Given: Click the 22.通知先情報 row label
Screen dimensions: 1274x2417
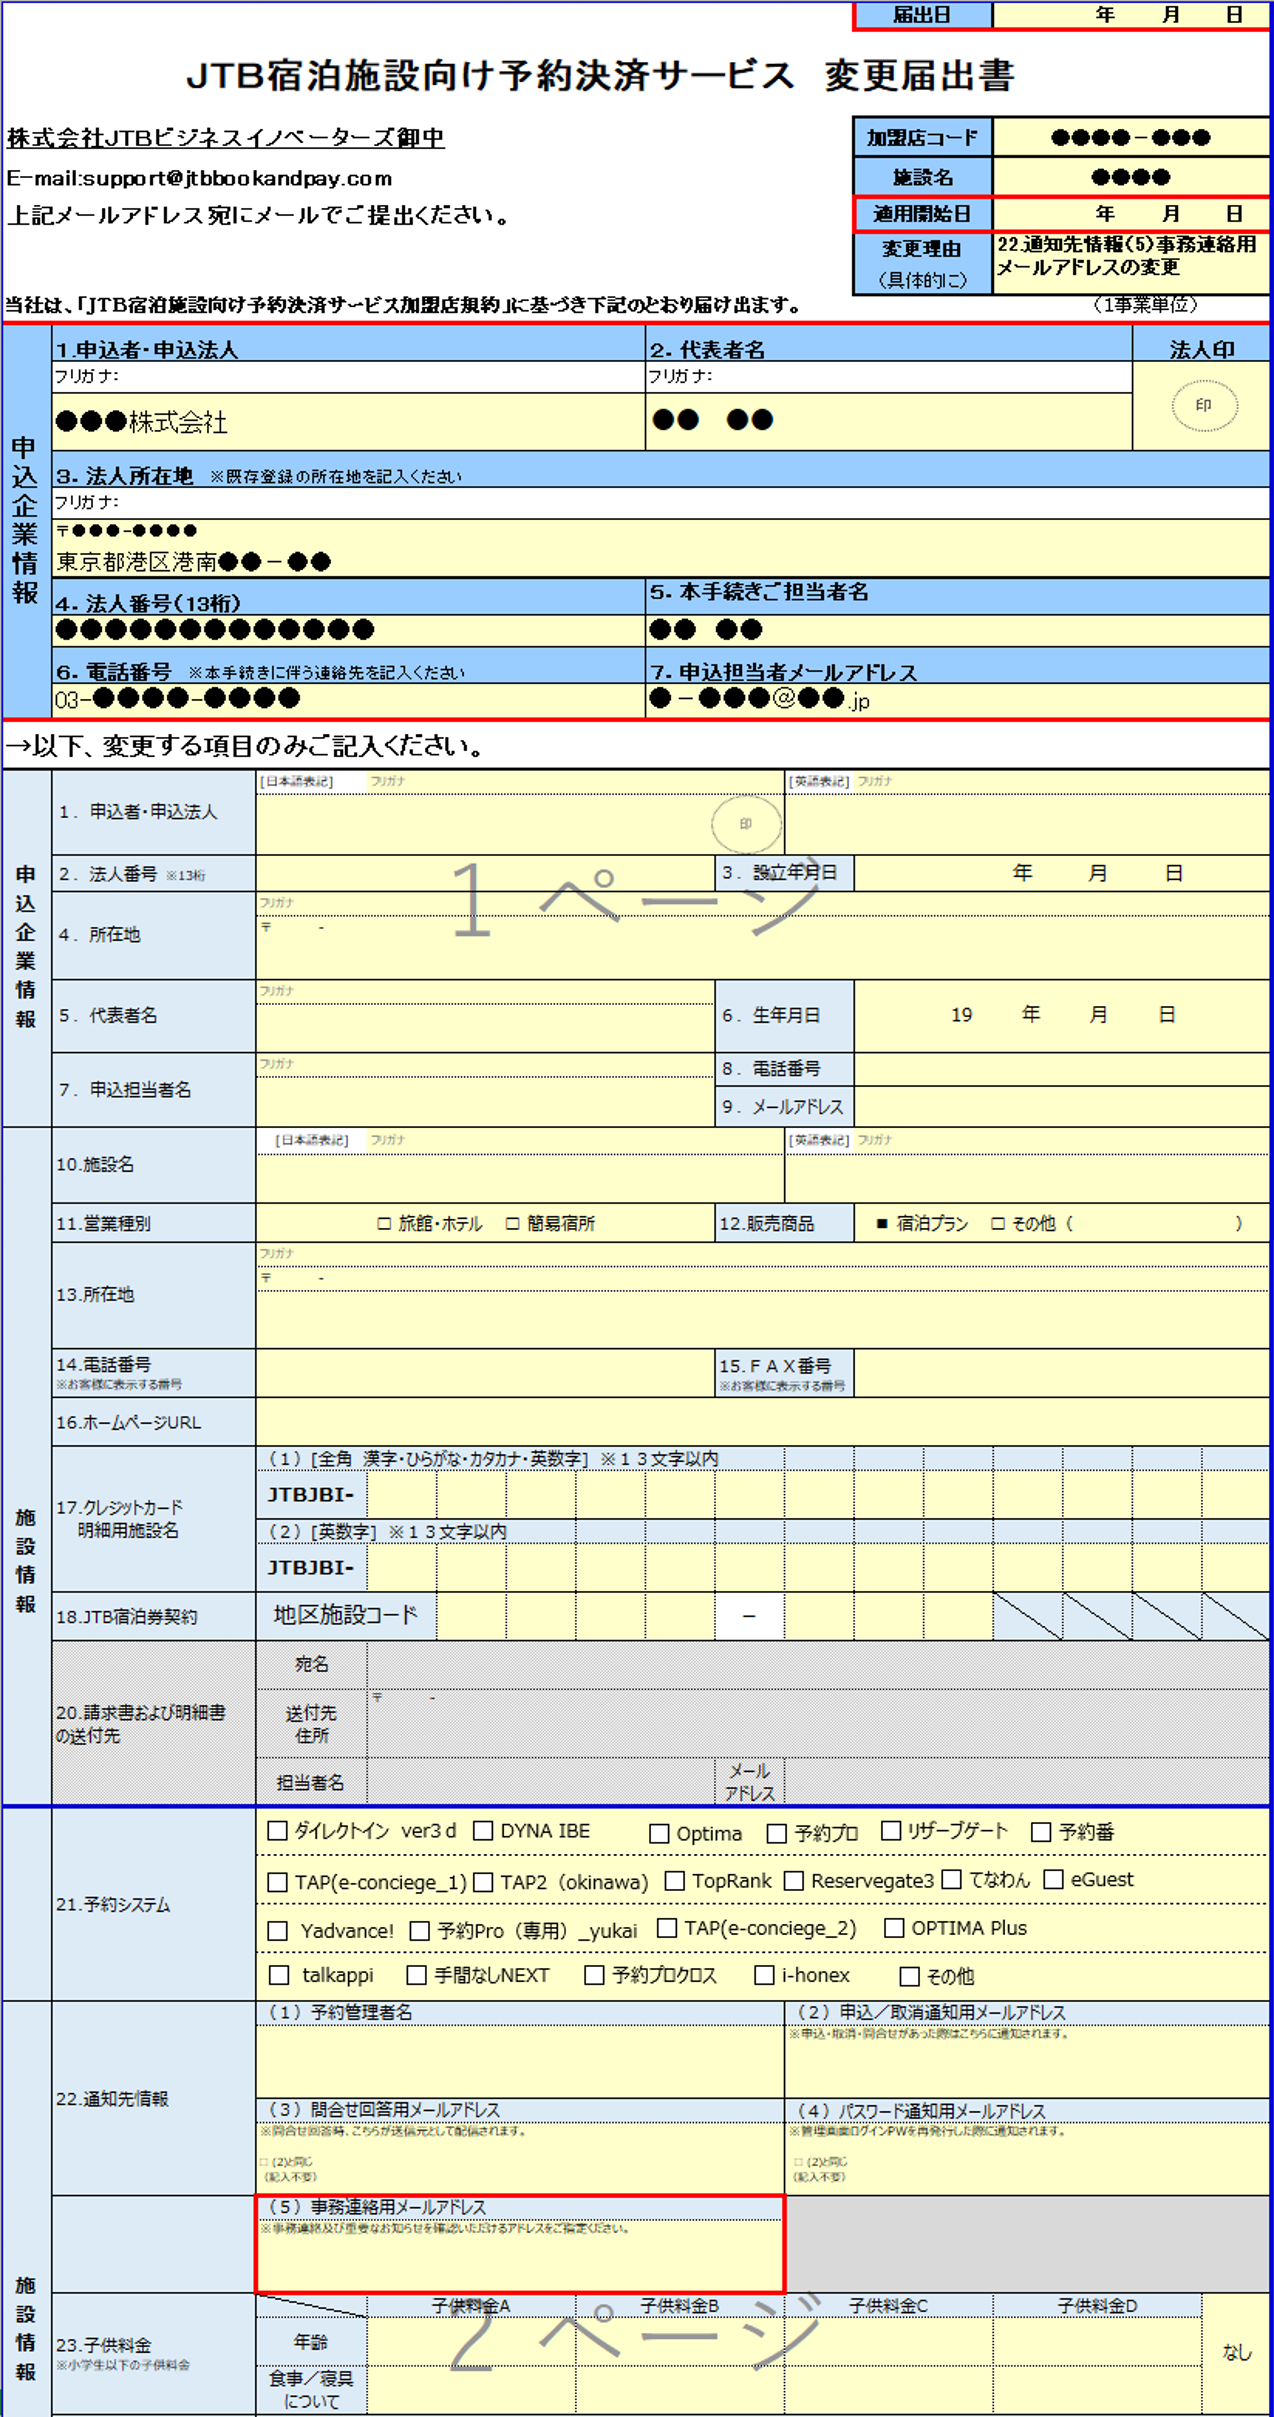Looking at the screenshot, I should 112,2099.
